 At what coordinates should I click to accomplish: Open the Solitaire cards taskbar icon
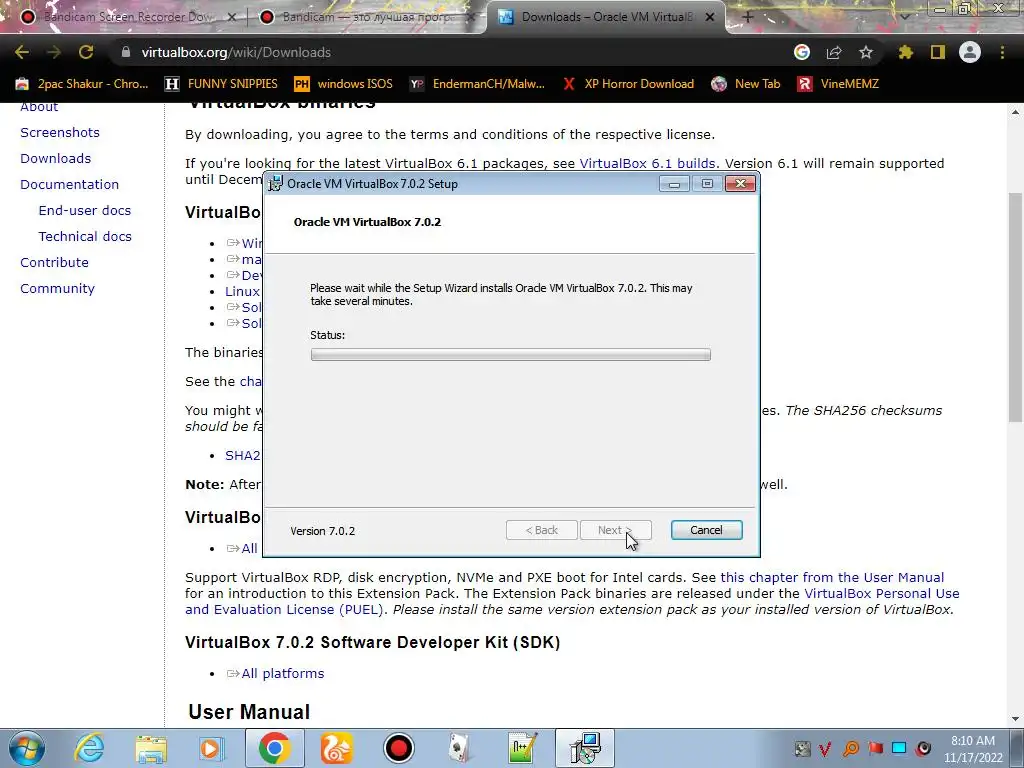[460, 748]
